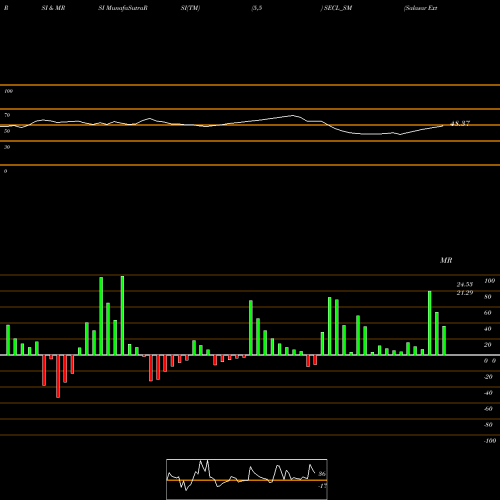Click the '0 0' label on MR axis
The height and width of the screenshot is (500, 500).
coord(490,361)
